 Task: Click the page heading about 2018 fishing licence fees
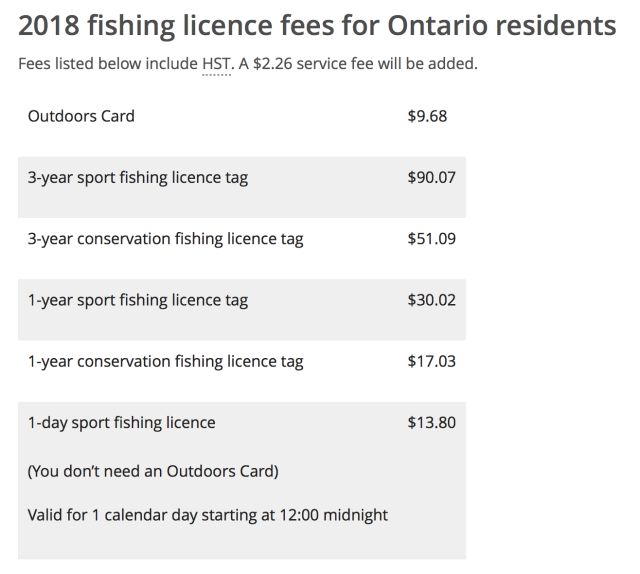click(x=317, y=26)
